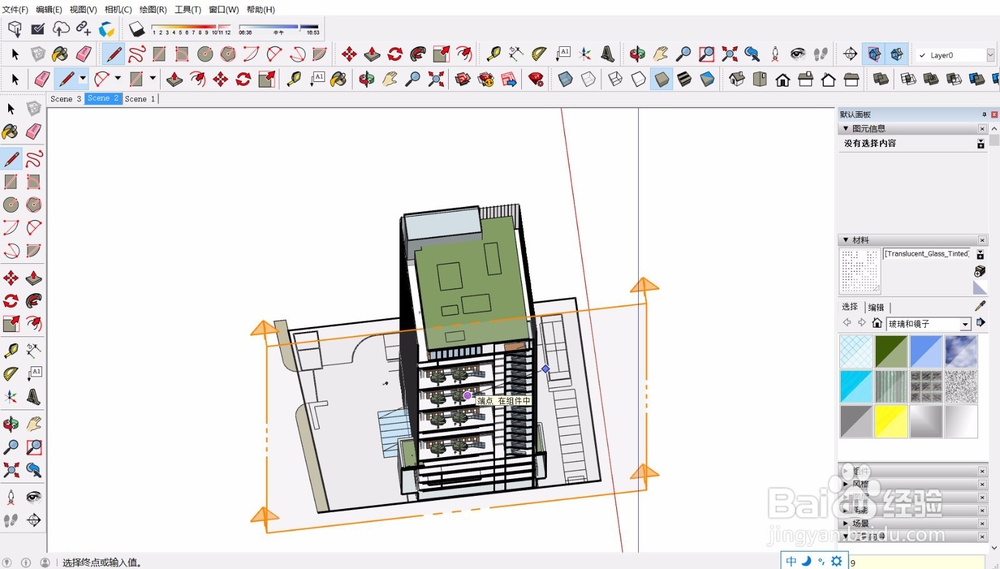
Task: Click the Create Material button
Action: (980, 271)
